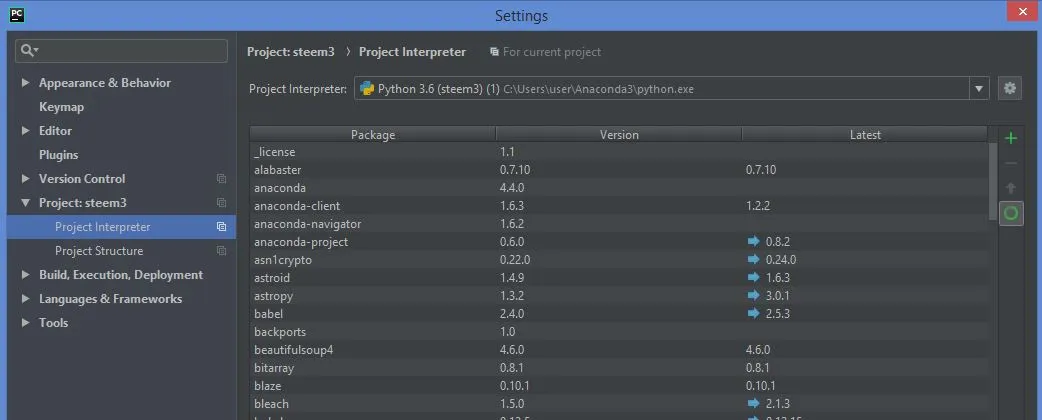1042x420 pixels.
Task: Click Project: steem3 breadcrumb
Action: 290,52
